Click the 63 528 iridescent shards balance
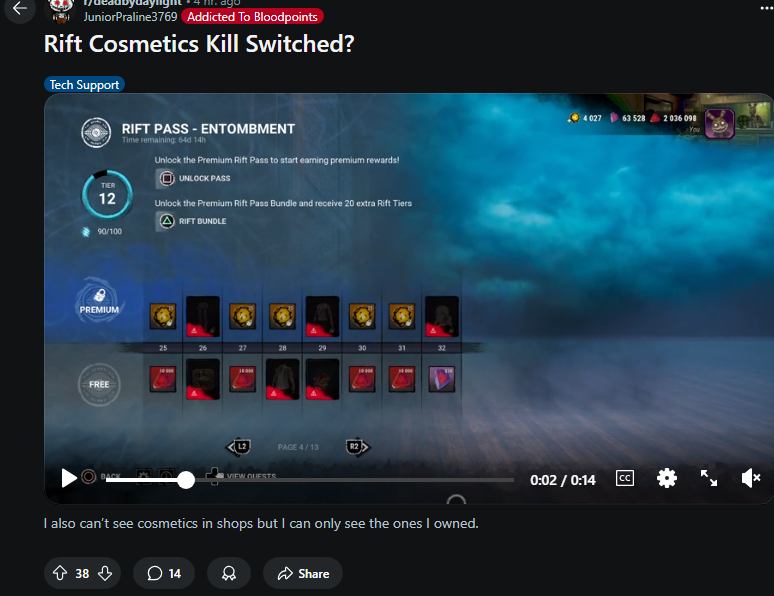 [x=628, y=118]
